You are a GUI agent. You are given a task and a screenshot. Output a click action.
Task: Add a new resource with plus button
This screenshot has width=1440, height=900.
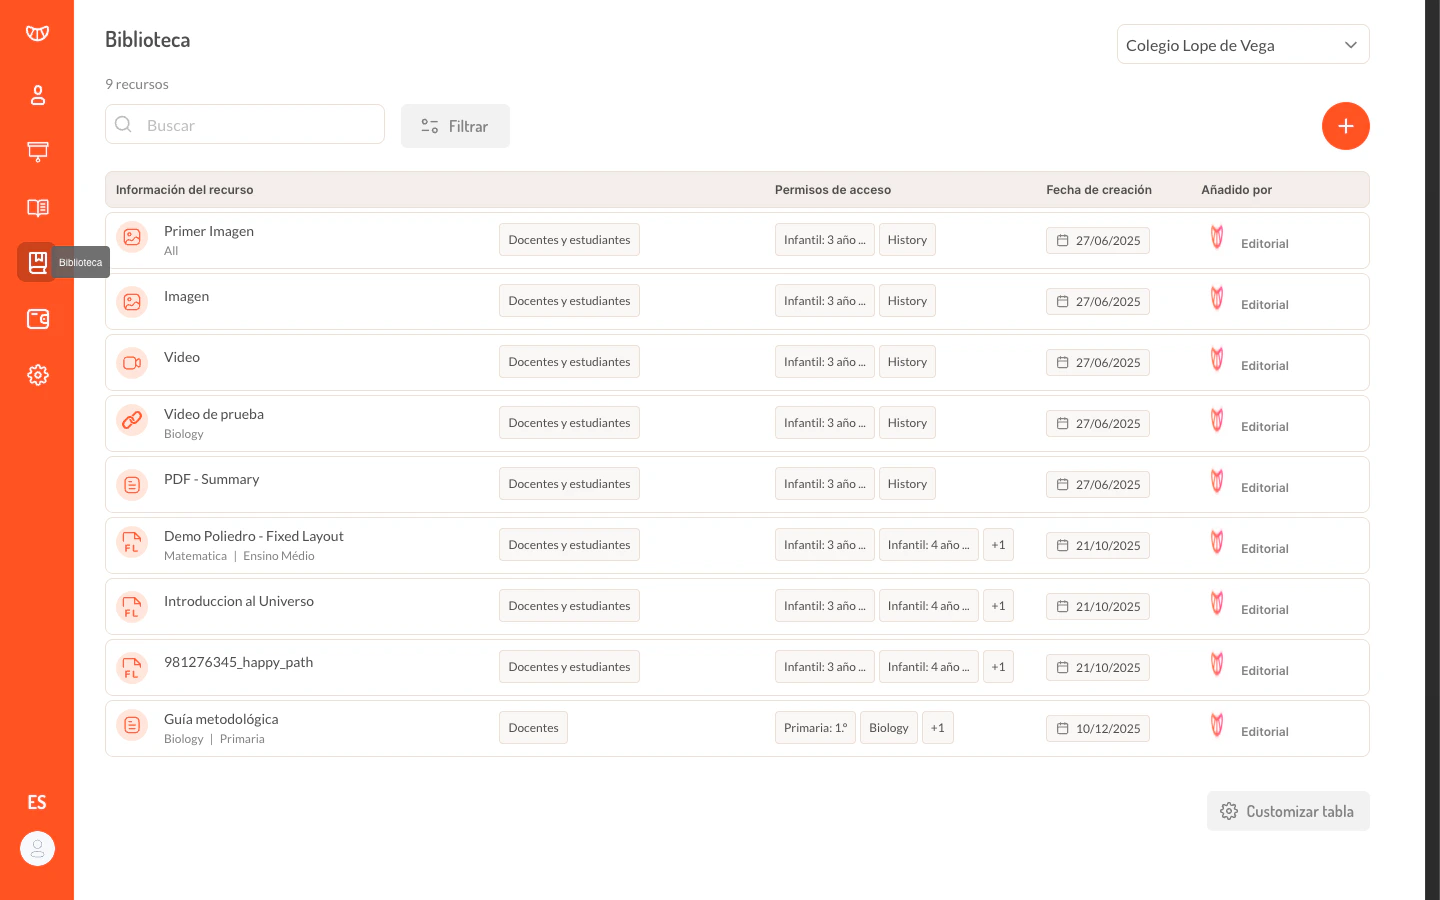[1346, 126]
